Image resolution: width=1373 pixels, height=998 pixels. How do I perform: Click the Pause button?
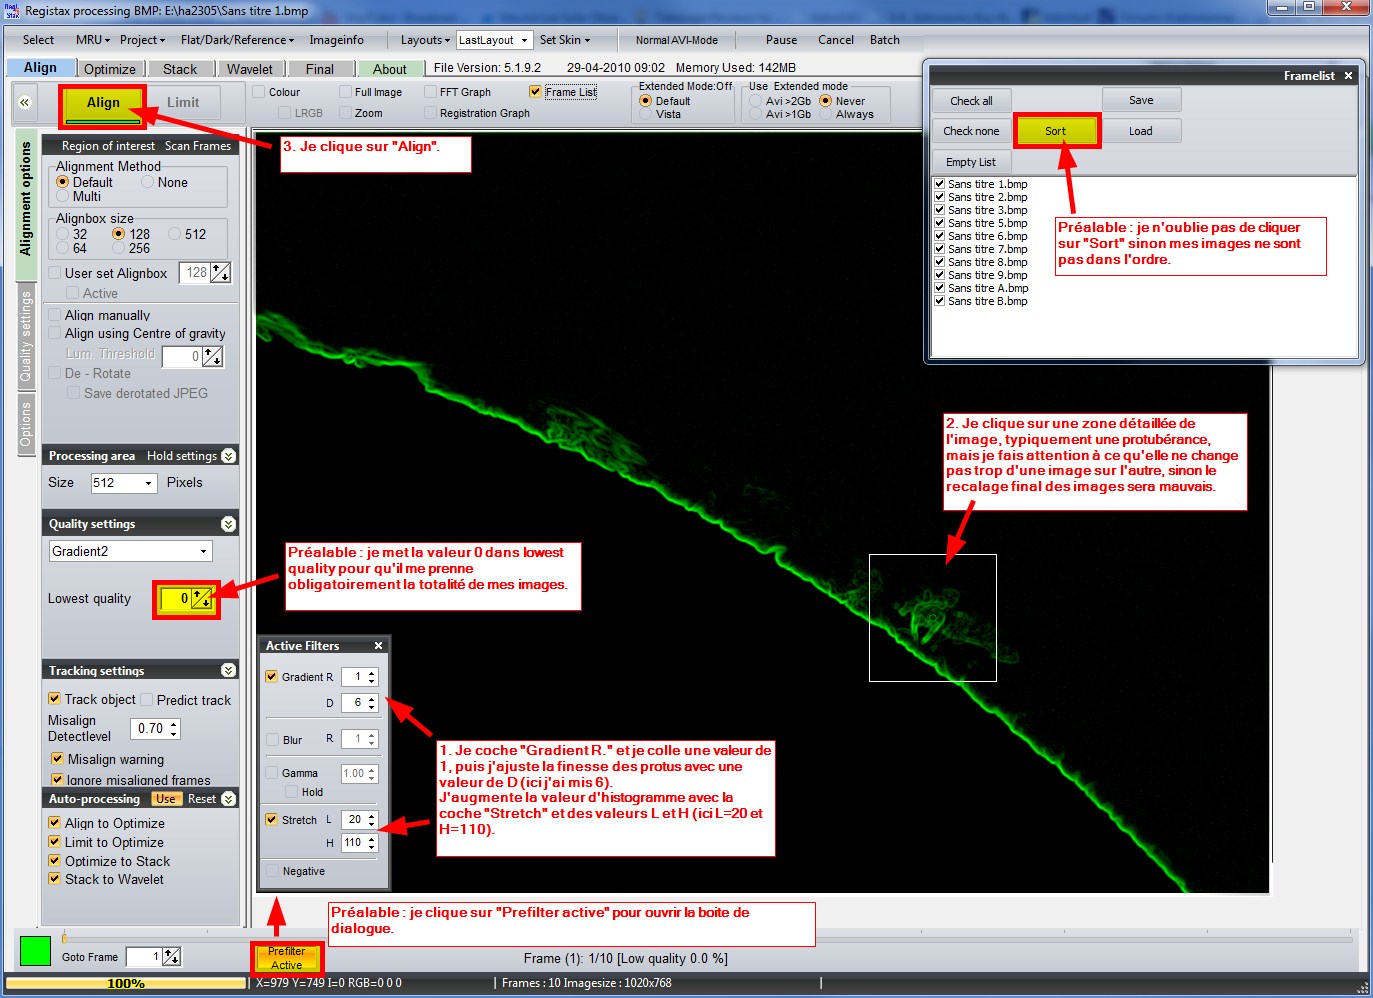point(782,40)
